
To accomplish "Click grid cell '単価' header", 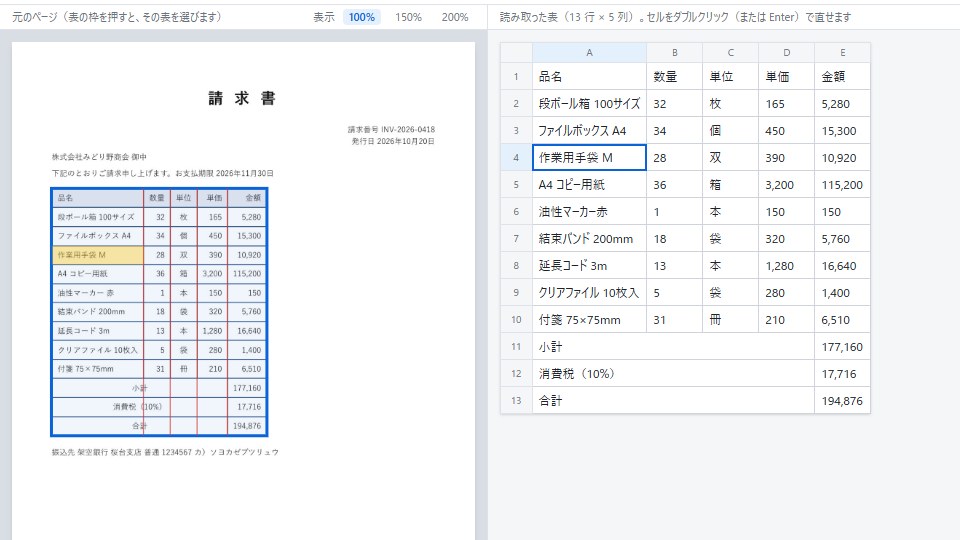I will coord(786,77).
